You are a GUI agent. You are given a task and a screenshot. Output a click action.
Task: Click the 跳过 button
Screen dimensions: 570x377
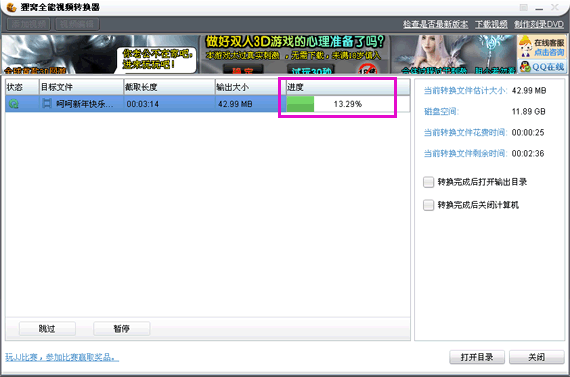(47, 329)
